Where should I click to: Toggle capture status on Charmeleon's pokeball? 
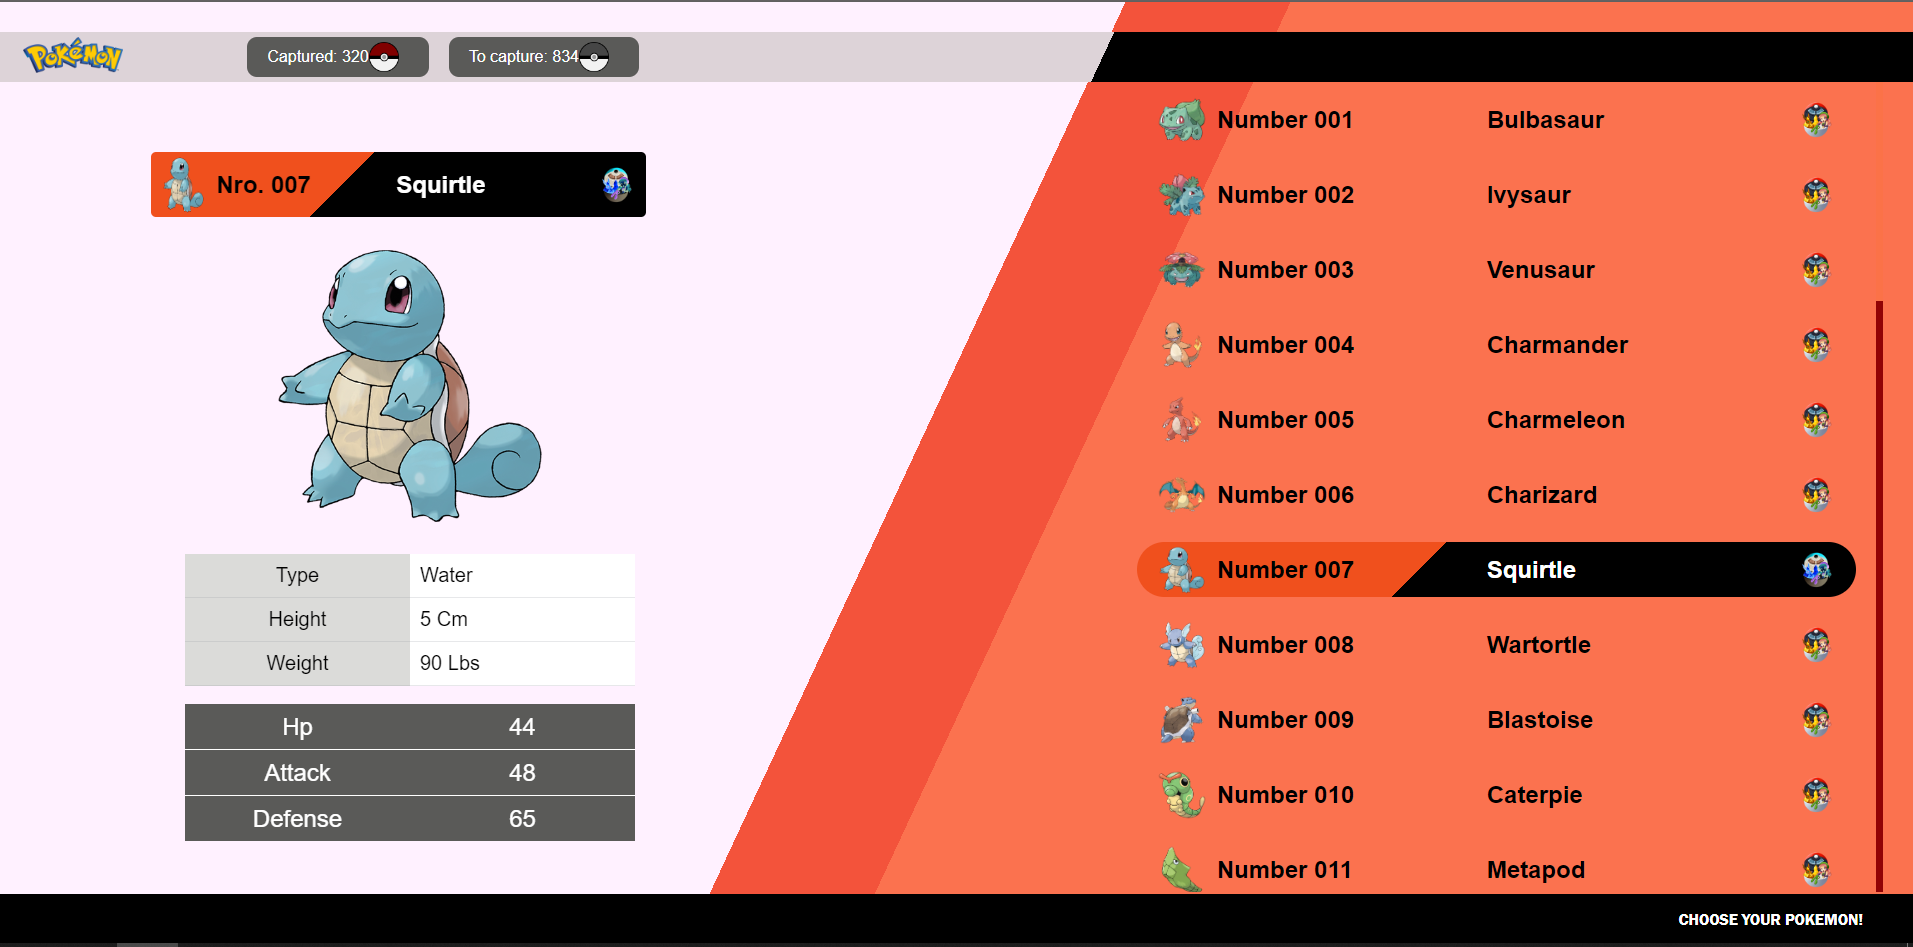point(1818,420)
